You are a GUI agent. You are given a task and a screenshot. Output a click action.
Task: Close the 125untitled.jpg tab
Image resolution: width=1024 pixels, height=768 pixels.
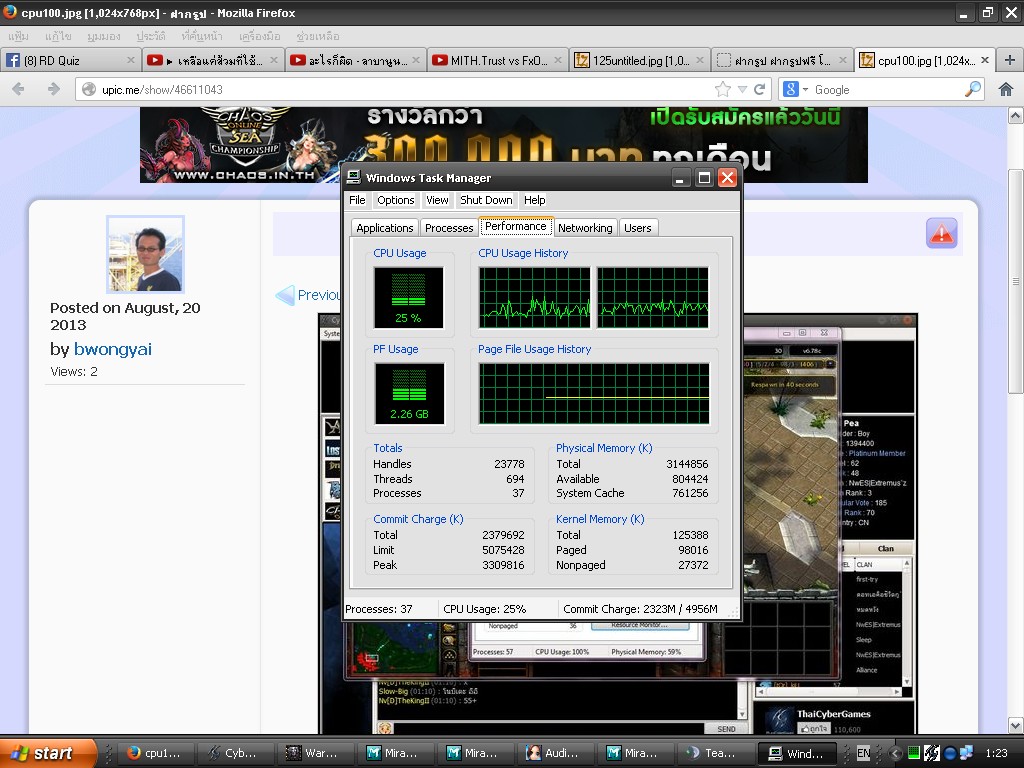(x=700, y=60)
